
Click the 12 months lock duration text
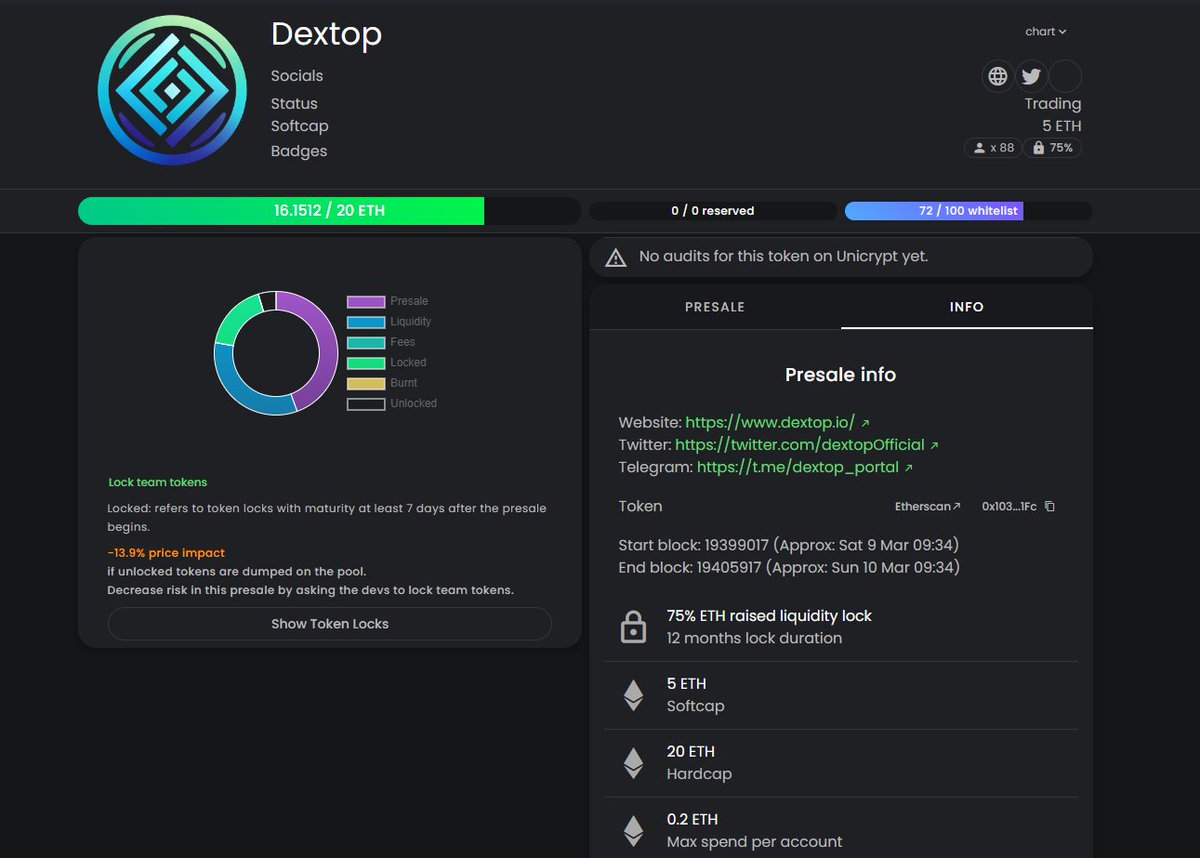pyautogui.click(x=754, y=638)
